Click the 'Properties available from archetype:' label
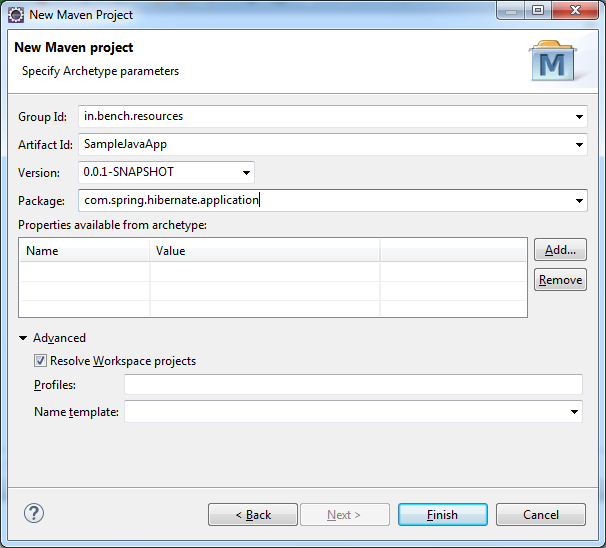Image resolution: width=606 pixels, height=548 pixels. [x=112, y=225]
